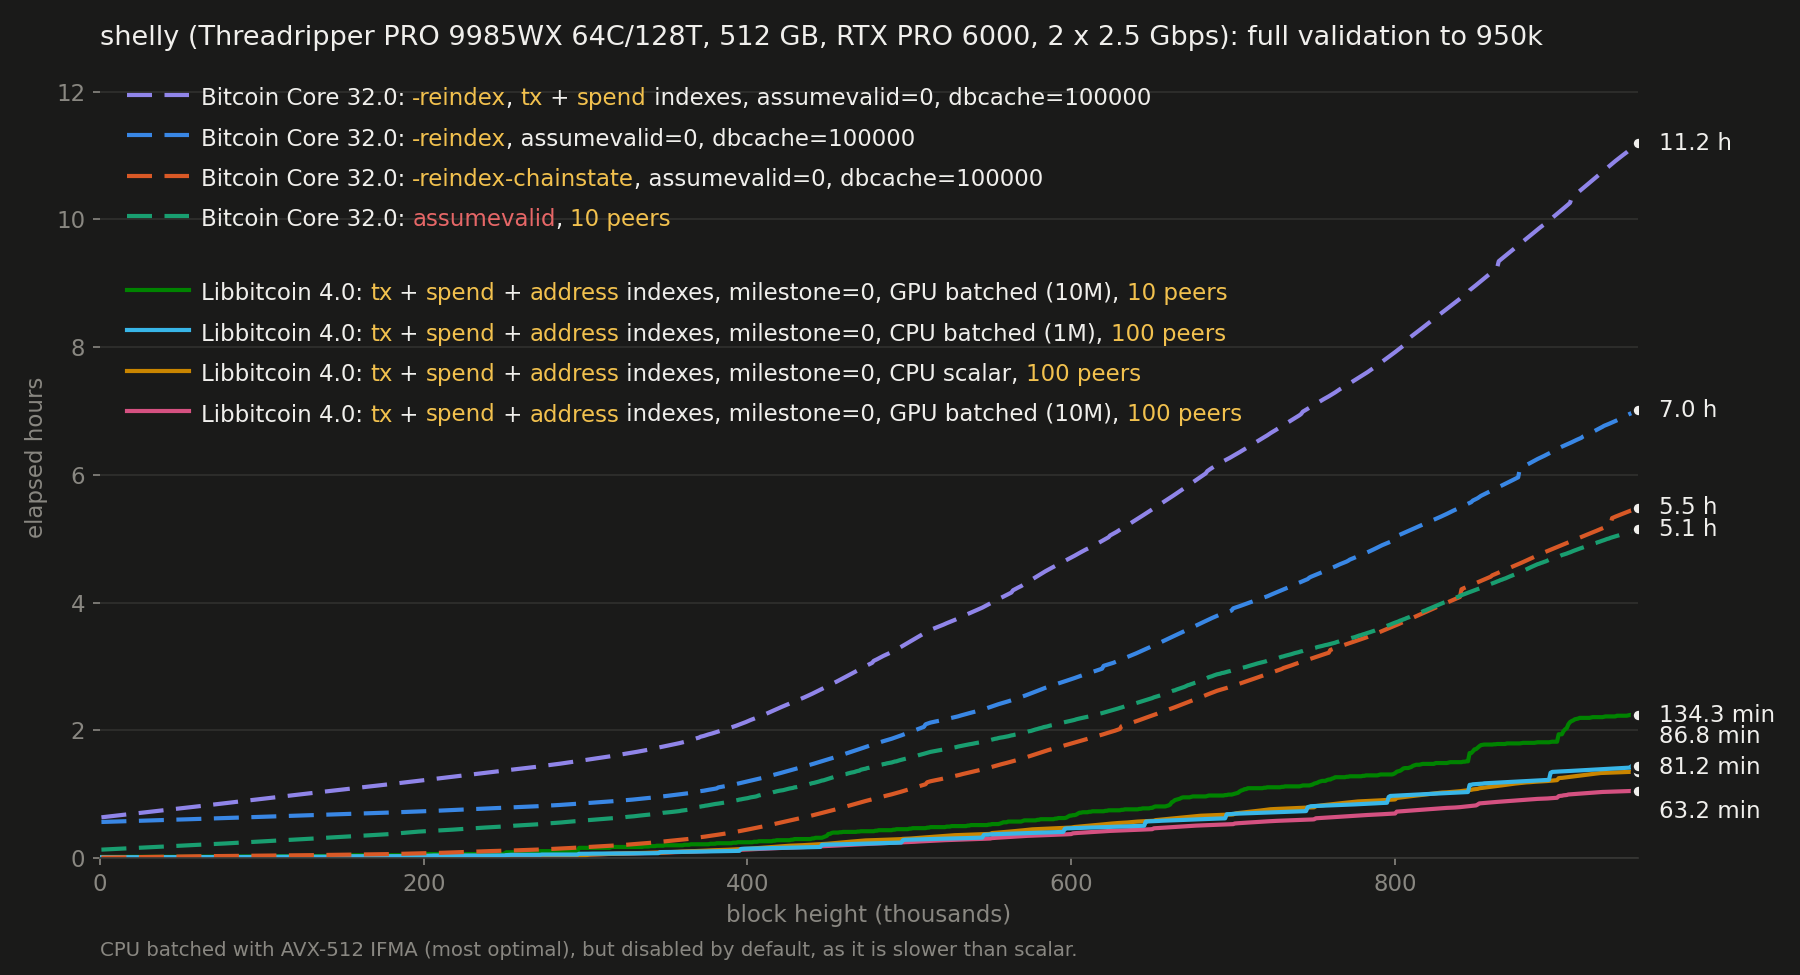Click the y-axis tick label '8'
The image size is (1800, 975).
pyautogui.click(x=78, y=348)
